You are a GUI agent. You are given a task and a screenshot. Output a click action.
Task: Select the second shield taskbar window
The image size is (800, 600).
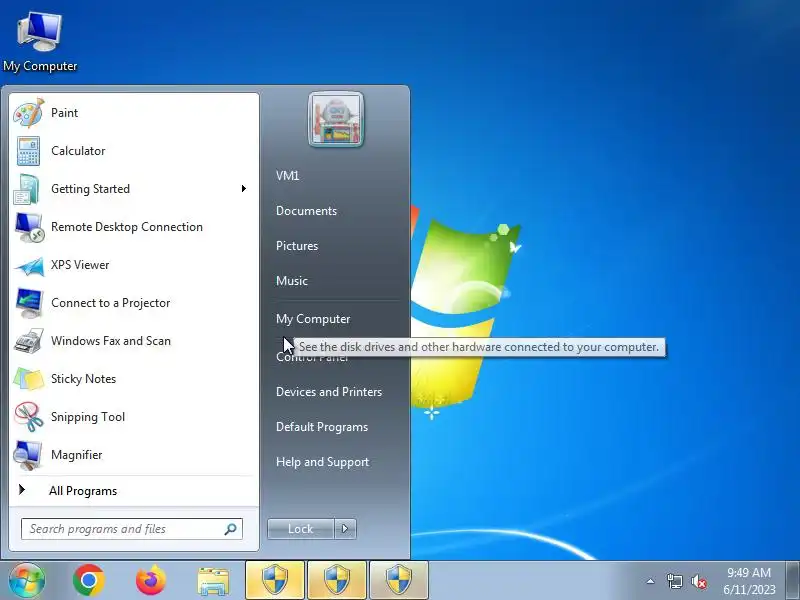(x=337, y=580)
